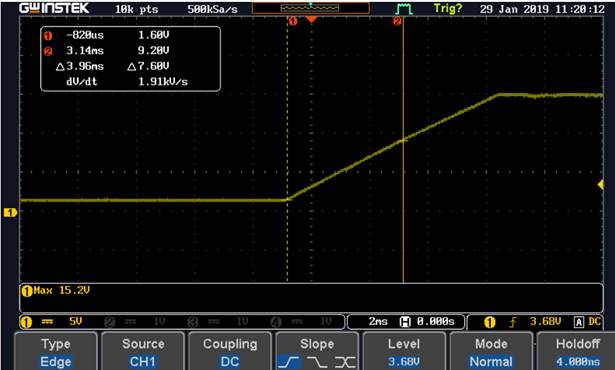Select the Level 3.68V softkey
615x370 pixels.
404,352
